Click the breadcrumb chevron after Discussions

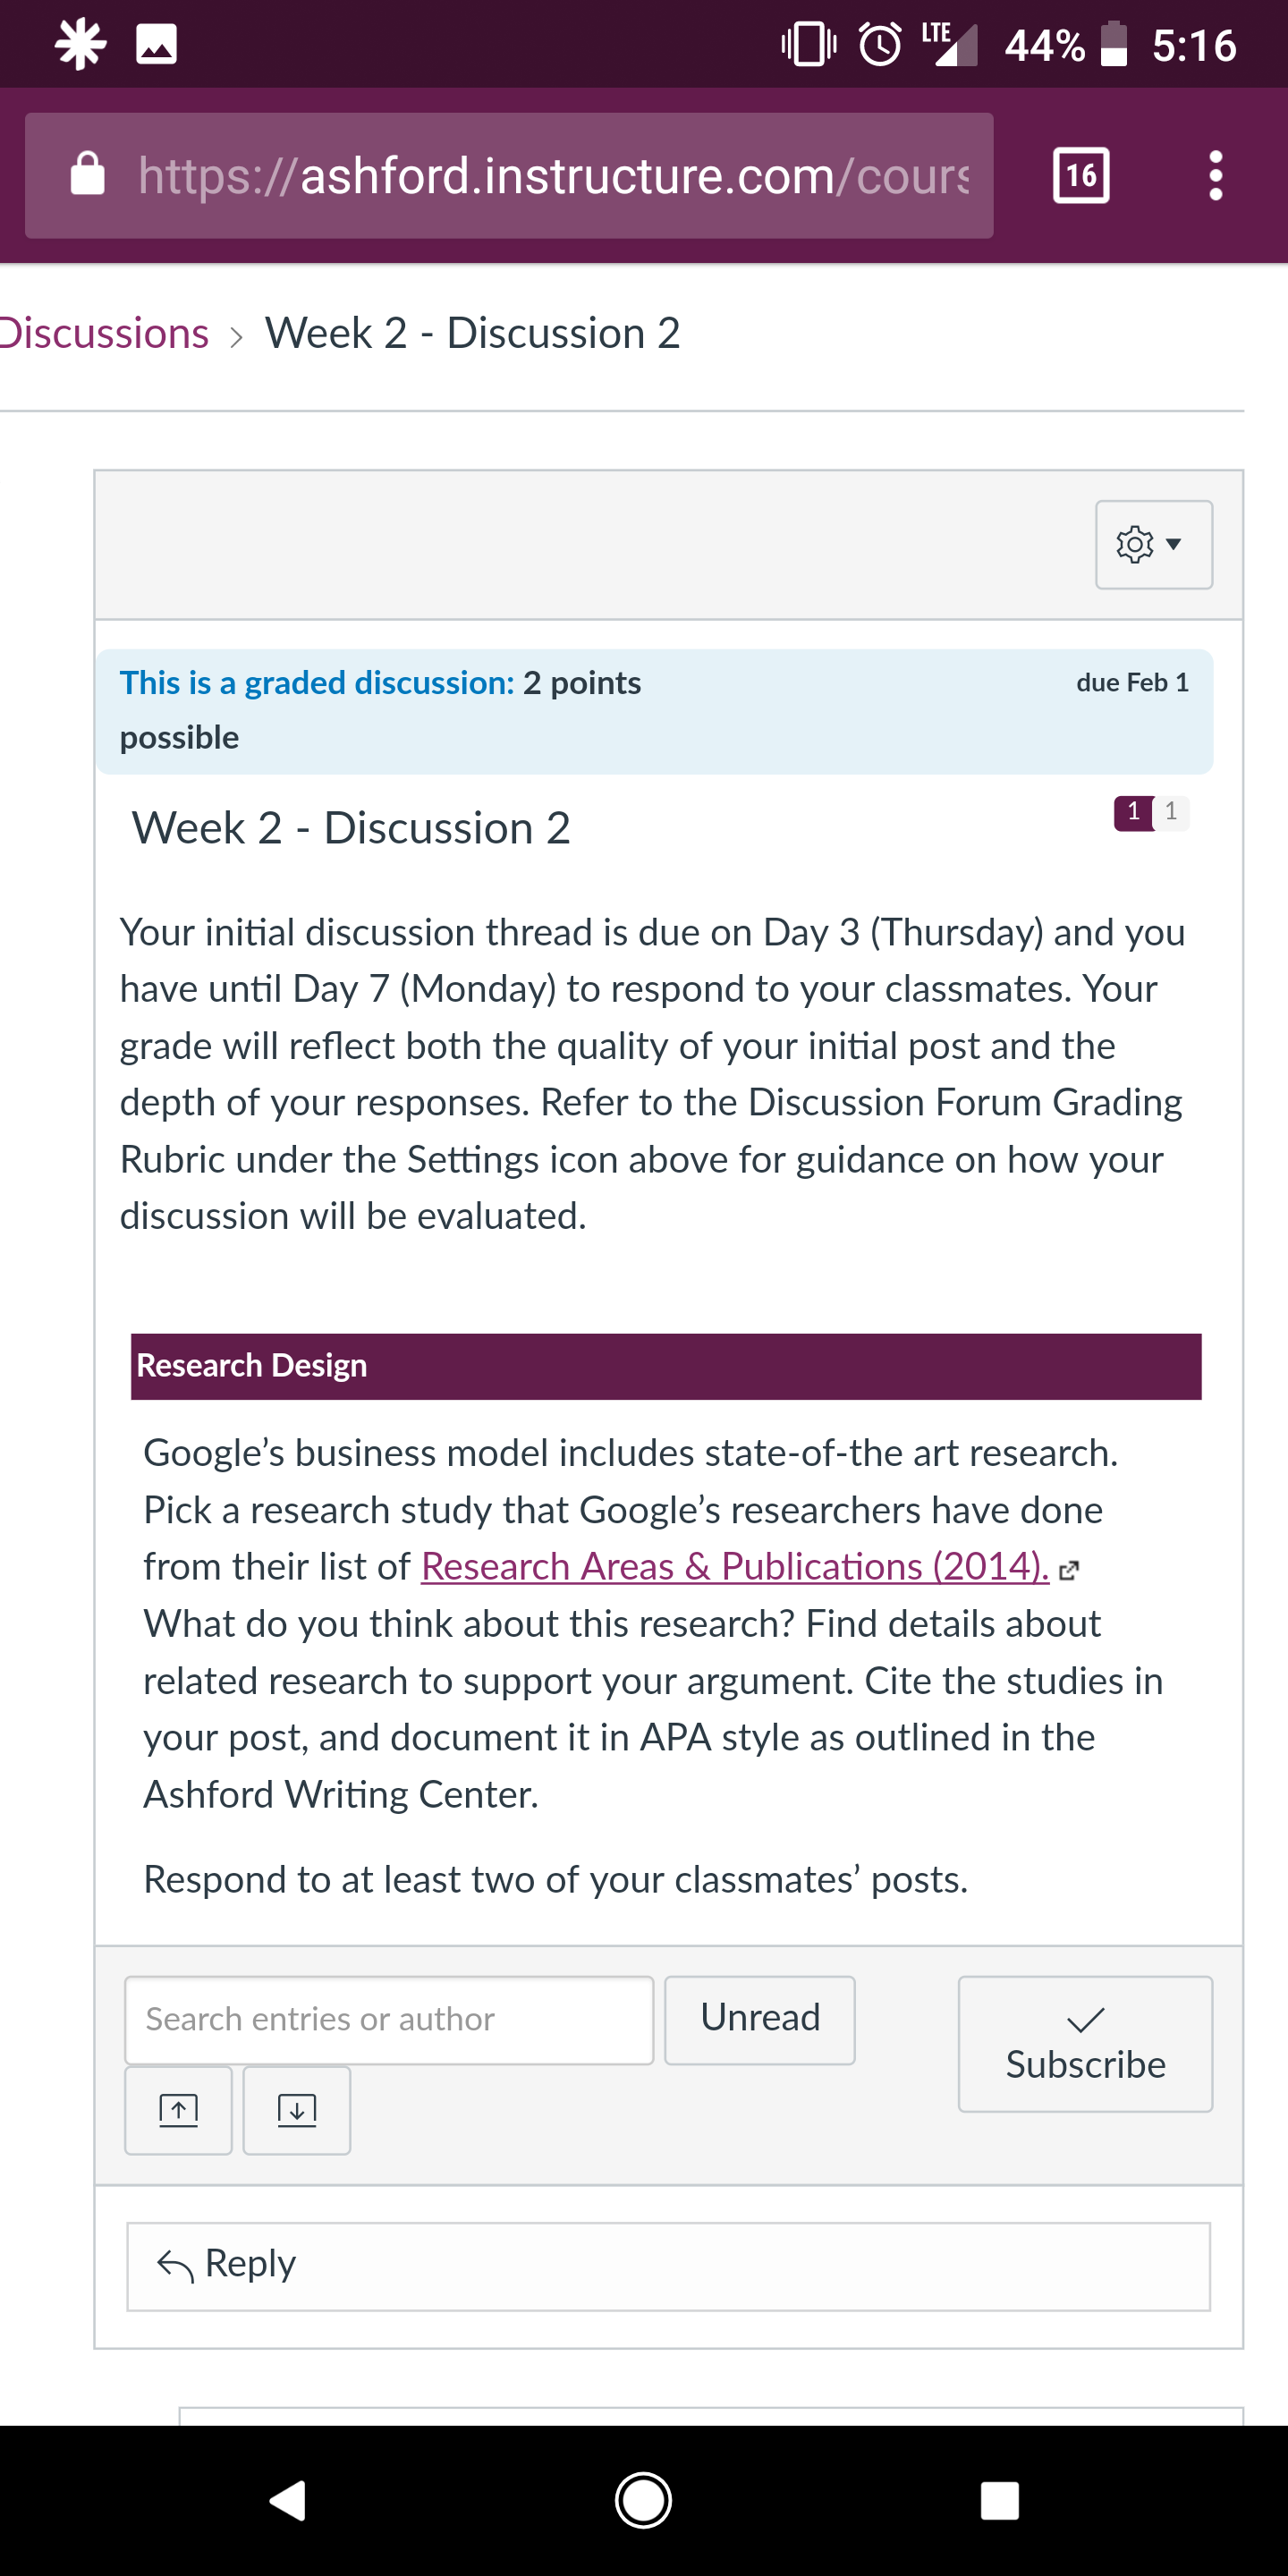[x=236, y=336]
